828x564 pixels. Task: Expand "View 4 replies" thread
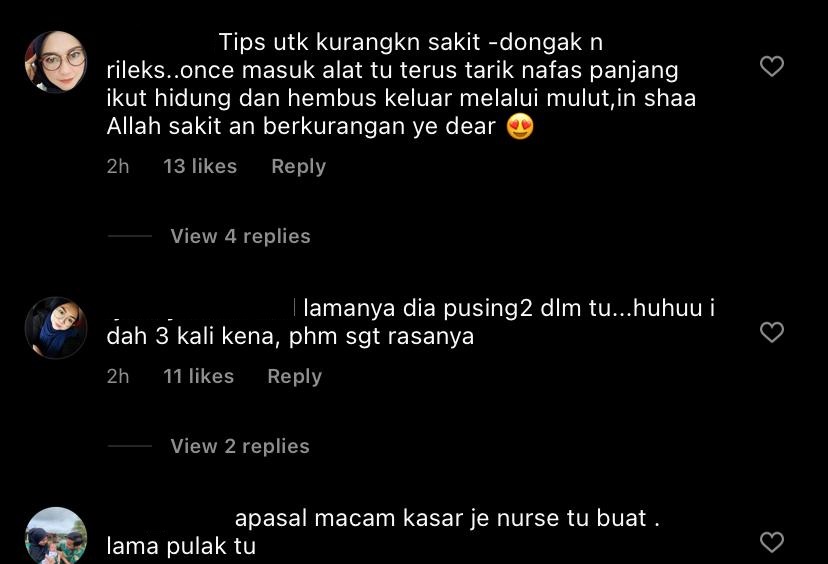(240, 236)
